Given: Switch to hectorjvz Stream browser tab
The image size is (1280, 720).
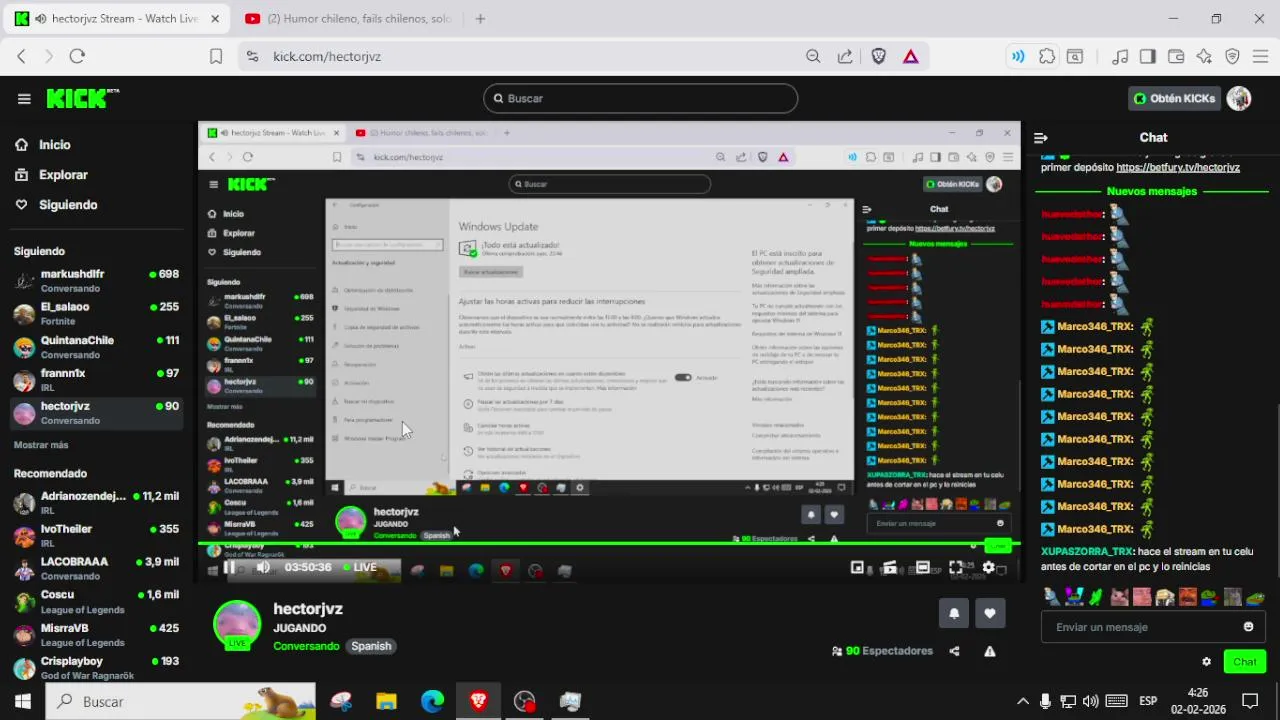Looking at the screenshot, I should click(118, 18).
